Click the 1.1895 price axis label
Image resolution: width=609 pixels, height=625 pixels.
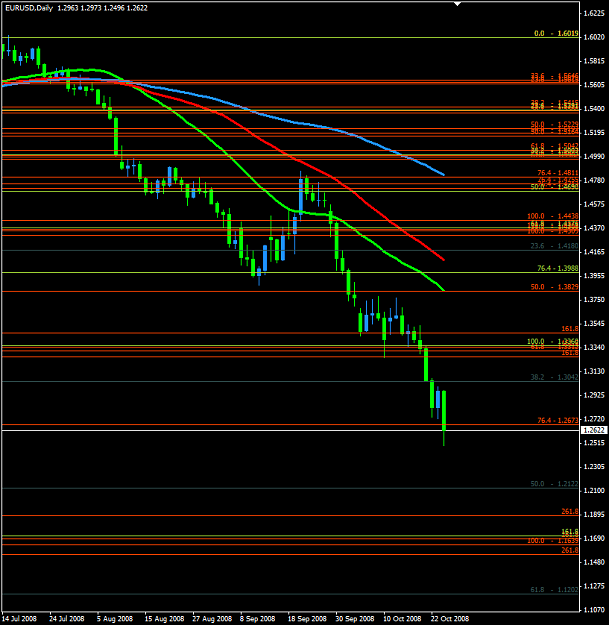tap(594, 515)
